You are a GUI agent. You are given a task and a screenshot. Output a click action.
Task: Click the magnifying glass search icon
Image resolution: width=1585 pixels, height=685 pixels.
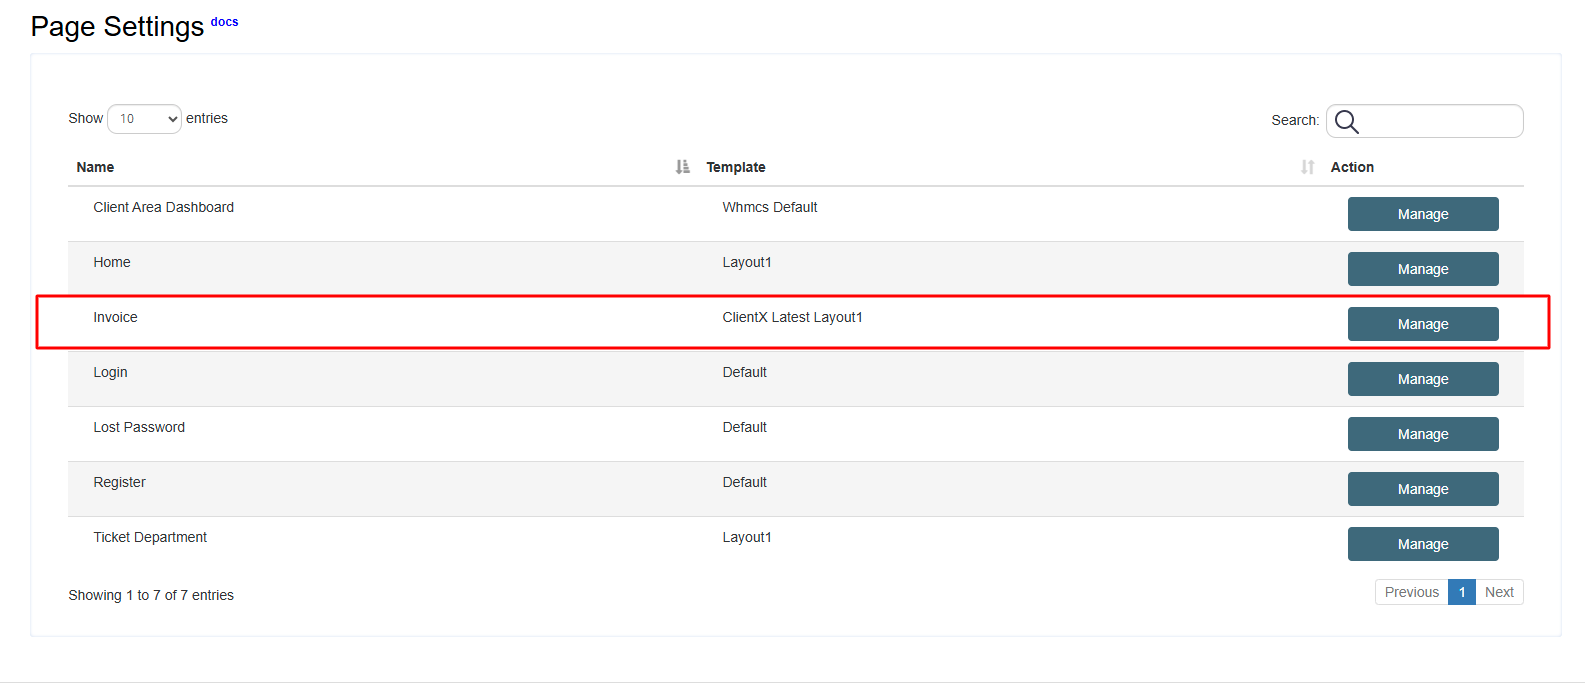(1347, 122)
